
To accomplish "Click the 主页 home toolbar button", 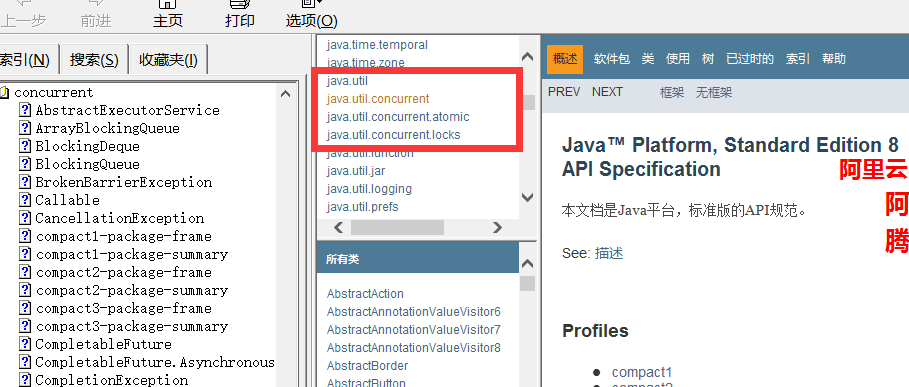I will (x=168, y=15).
